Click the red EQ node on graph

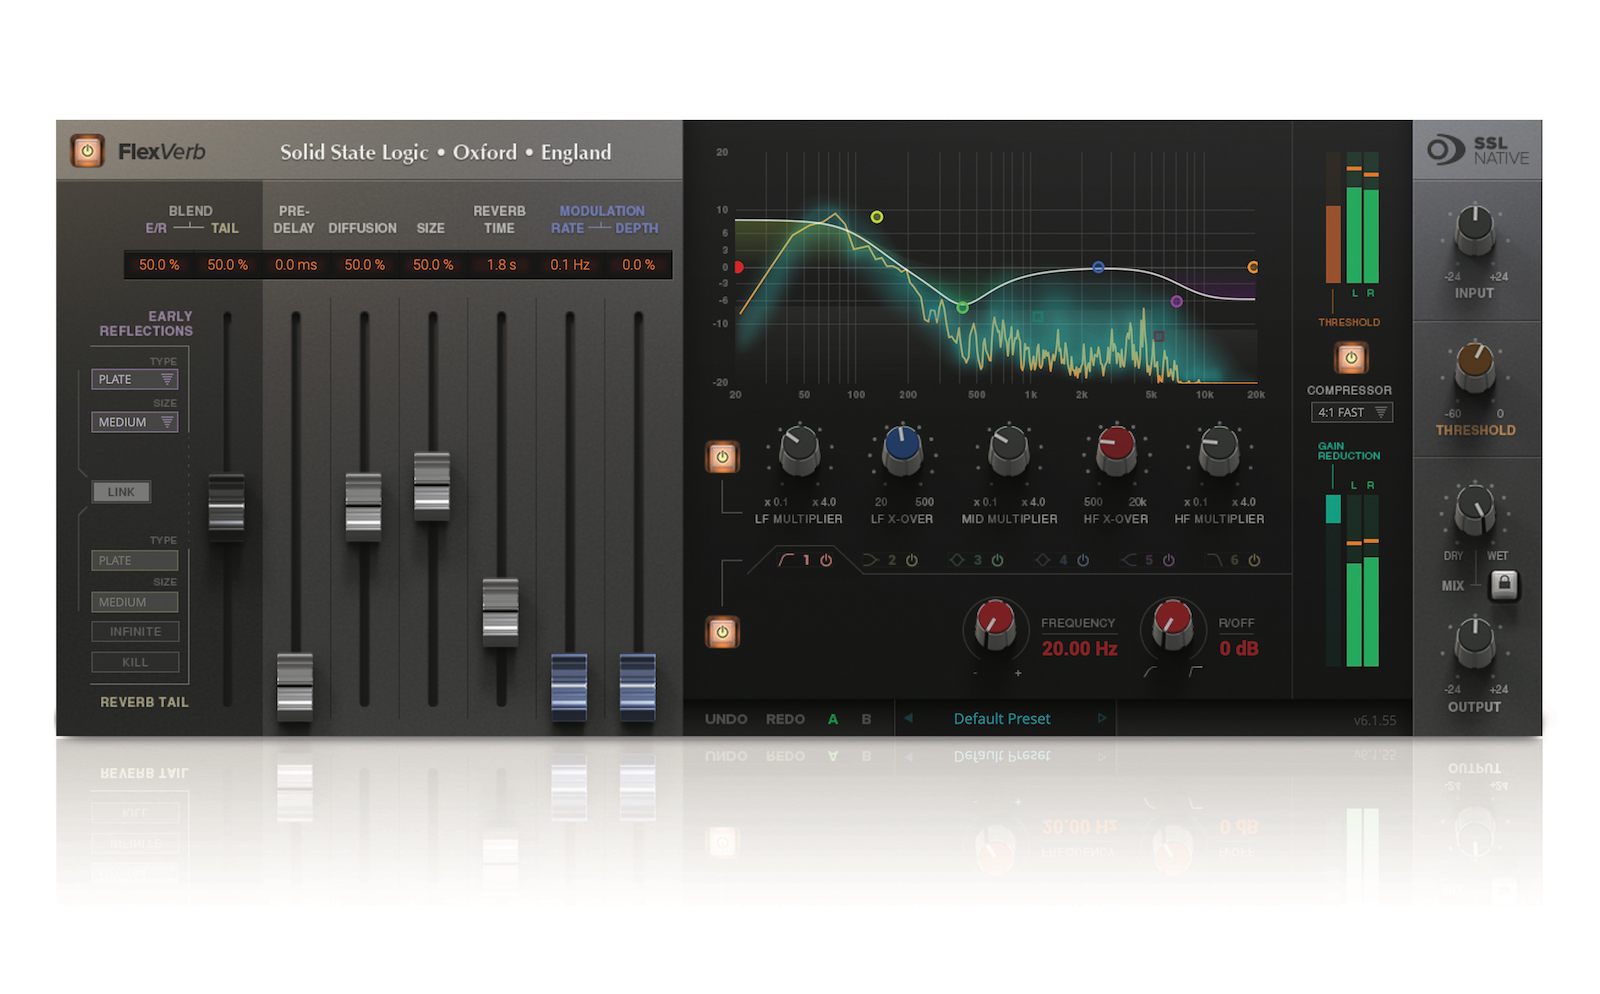pyautogui.click(x=739, y=267)
